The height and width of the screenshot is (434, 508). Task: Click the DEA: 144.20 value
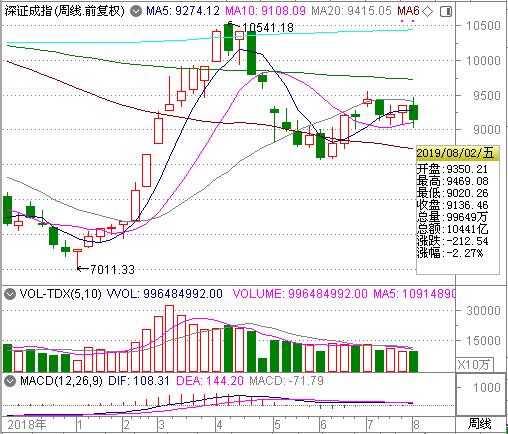[x=210, y=381]
